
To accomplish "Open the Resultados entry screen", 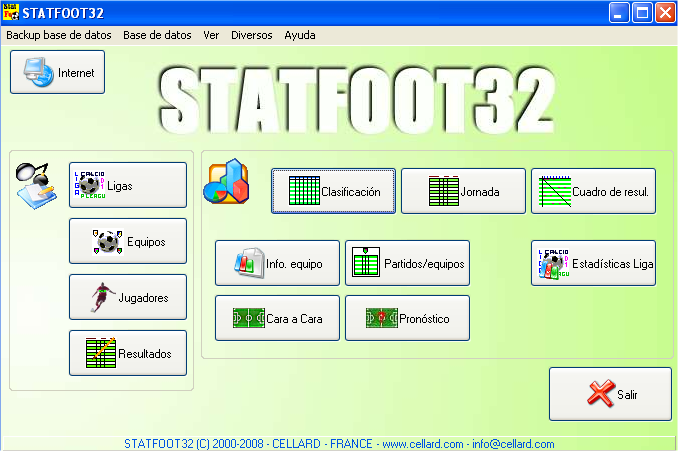I will coord(128,353).
